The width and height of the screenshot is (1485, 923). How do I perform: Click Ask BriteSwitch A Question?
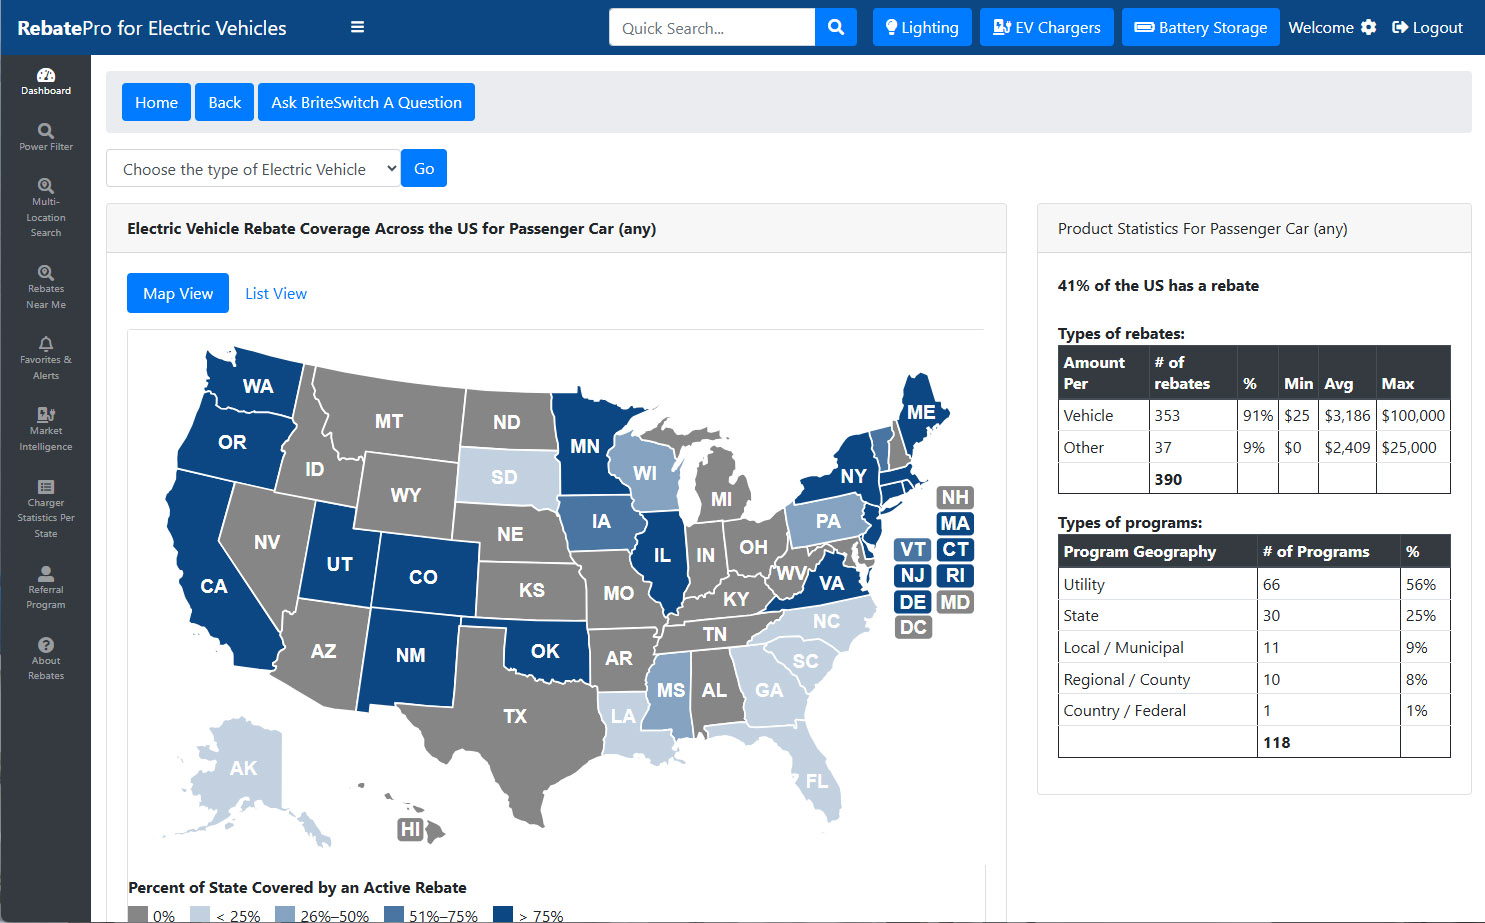(x=366, y=102)
